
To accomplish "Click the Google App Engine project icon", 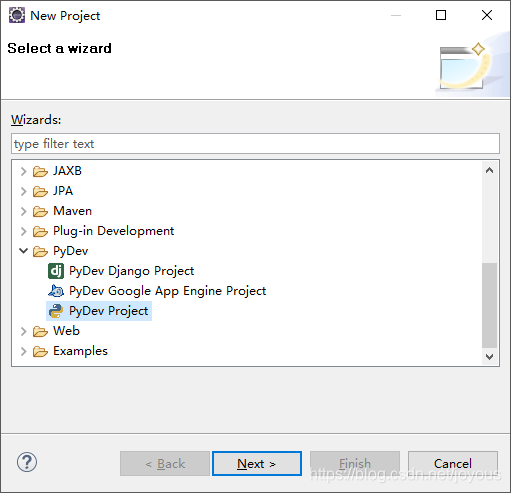I will [x=56, y=291].
